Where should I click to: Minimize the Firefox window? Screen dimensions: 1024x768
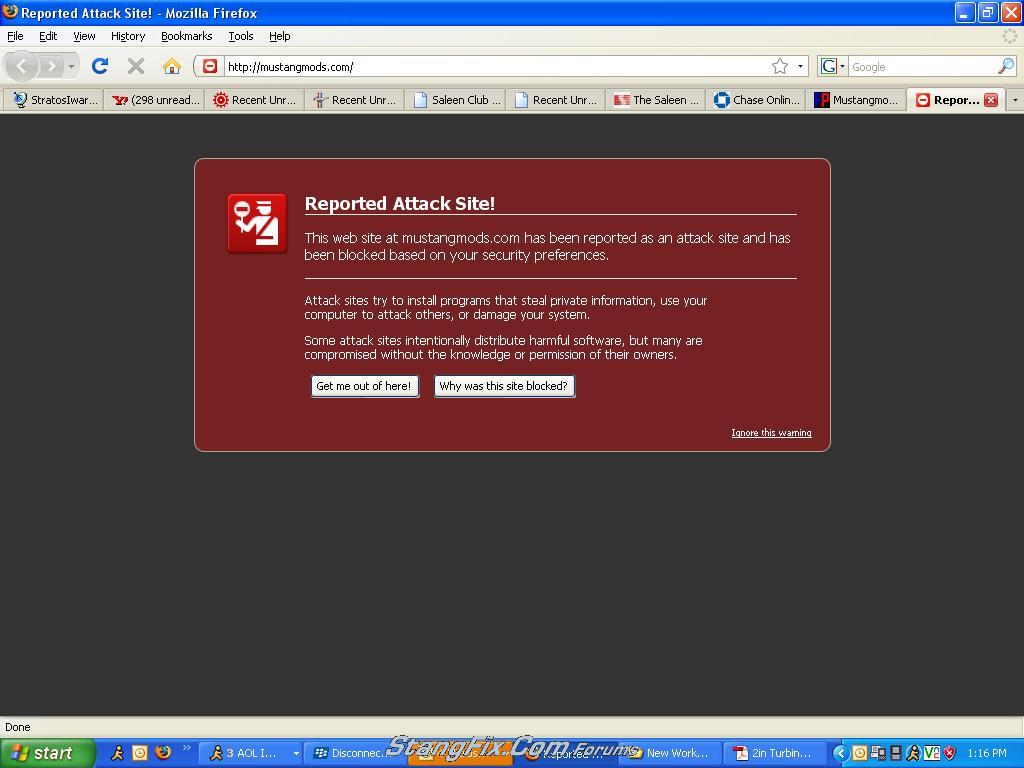[965, 12]
